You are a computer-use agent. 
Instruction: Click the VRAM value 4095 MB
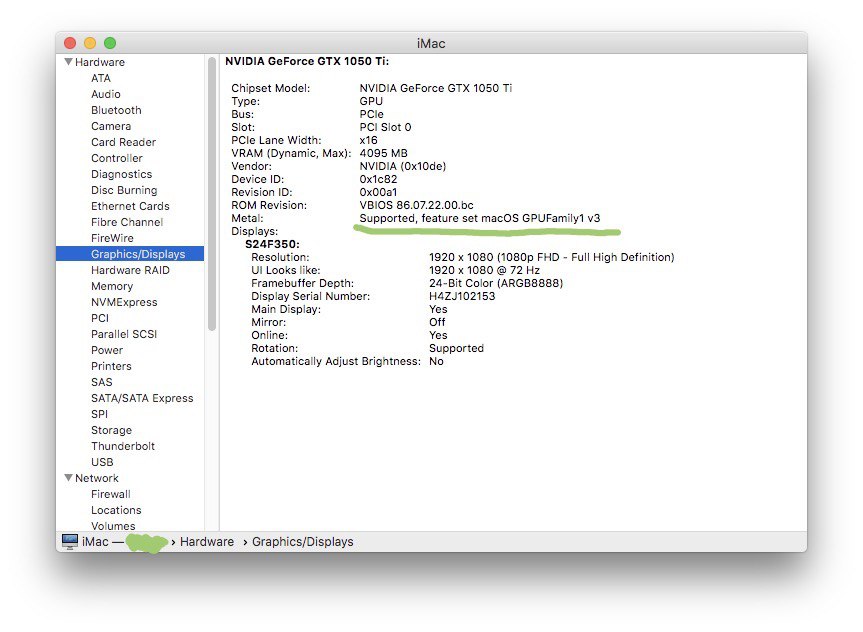pyautogui.click(x=384, y=153)
